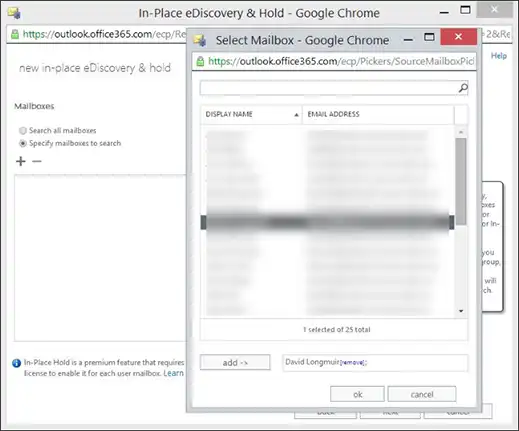The width and height of the screenshot is (519, 431).
Task: Confirm the mailbox selection with ok
Action: 357,394
